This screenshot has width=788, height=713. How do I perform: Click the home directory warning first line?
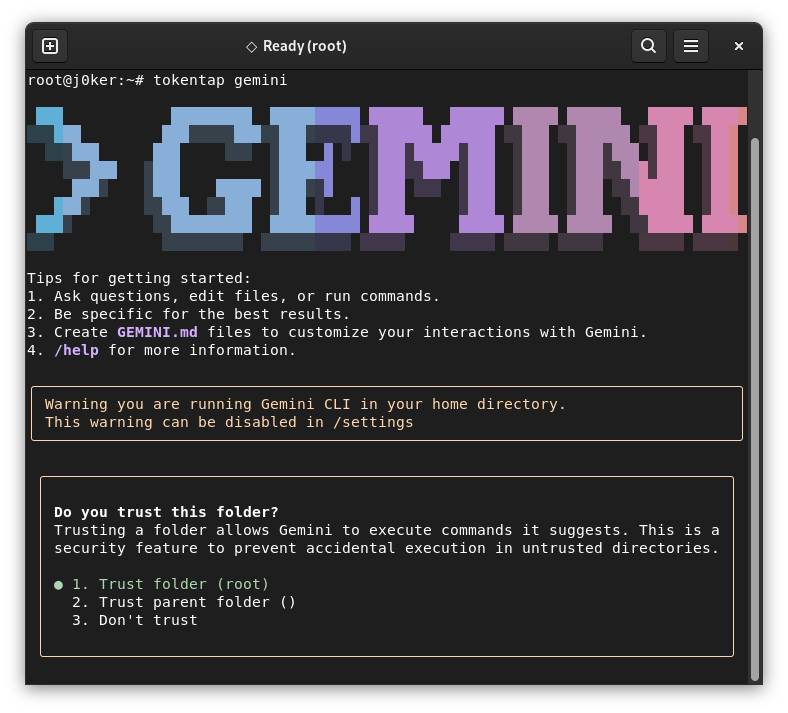(x=305, y=404)
